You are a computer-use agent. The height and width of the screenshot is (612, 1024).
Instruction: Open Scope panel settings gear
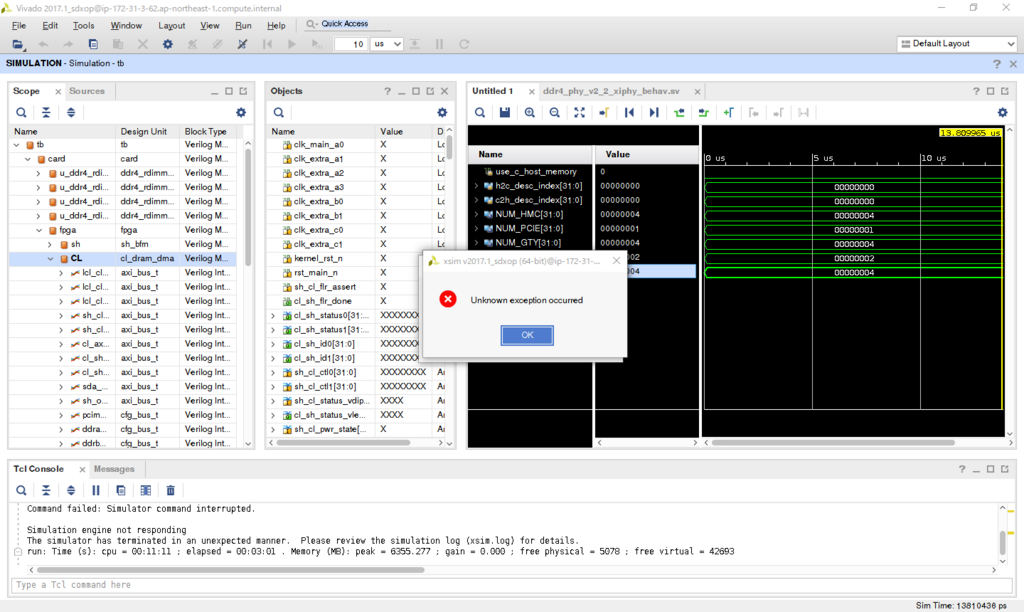[x=241, y=112]
